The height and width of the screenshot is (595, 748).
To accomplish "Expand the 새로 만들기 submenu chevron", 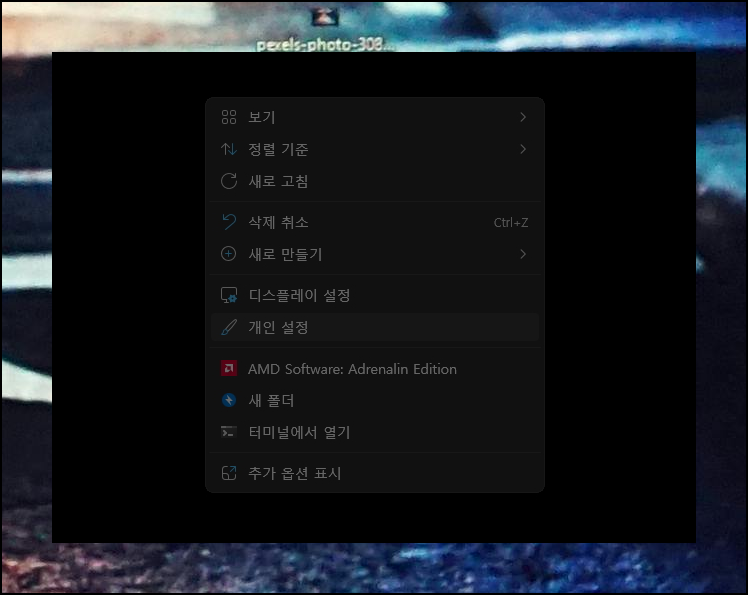I will click(523, 254).
